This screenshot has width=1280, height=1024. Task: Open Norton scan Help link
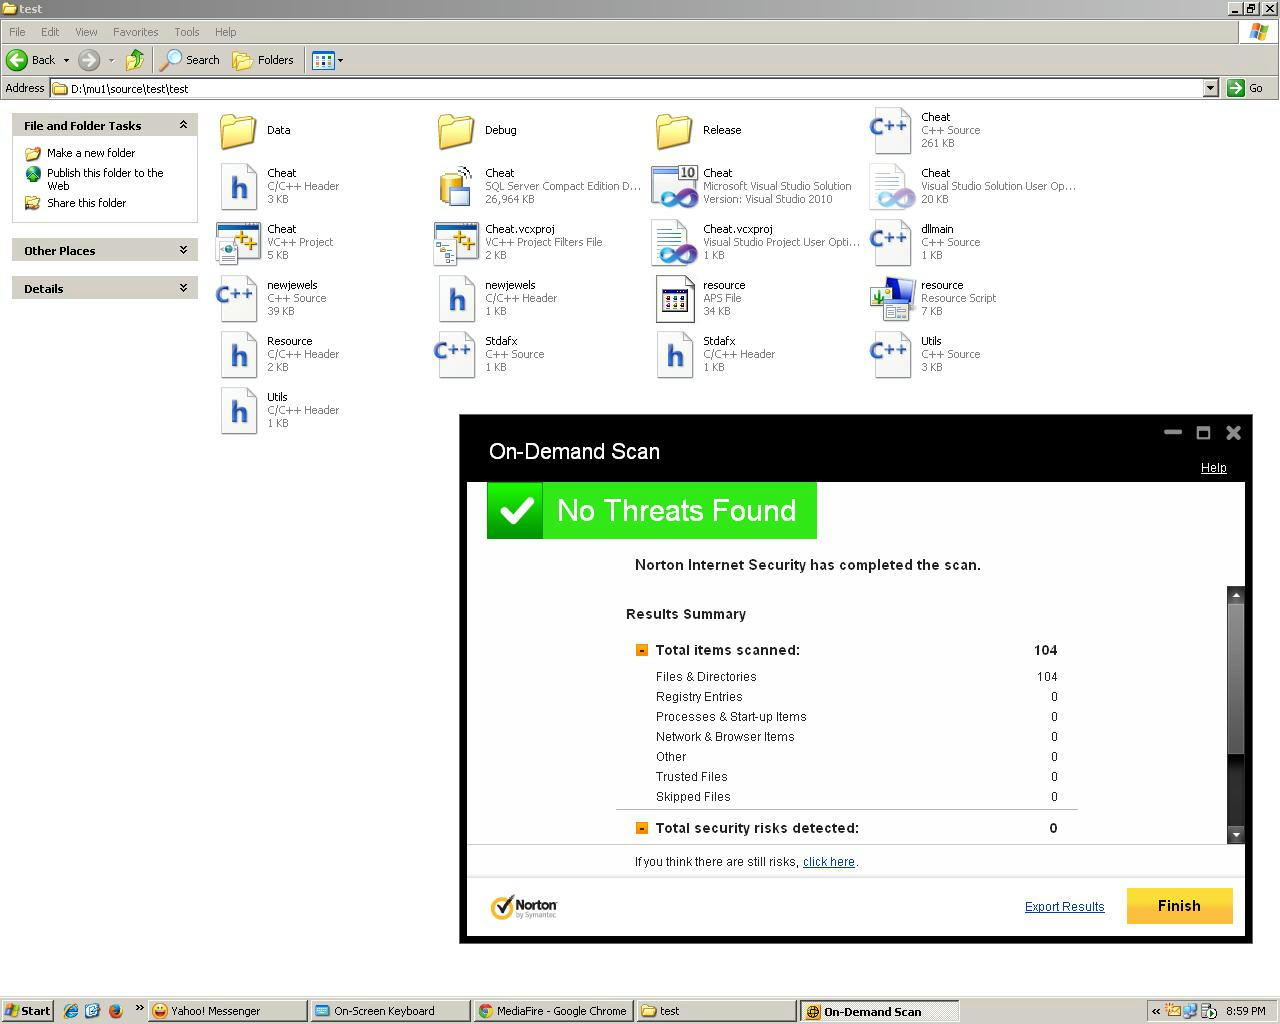(1213, 468)
